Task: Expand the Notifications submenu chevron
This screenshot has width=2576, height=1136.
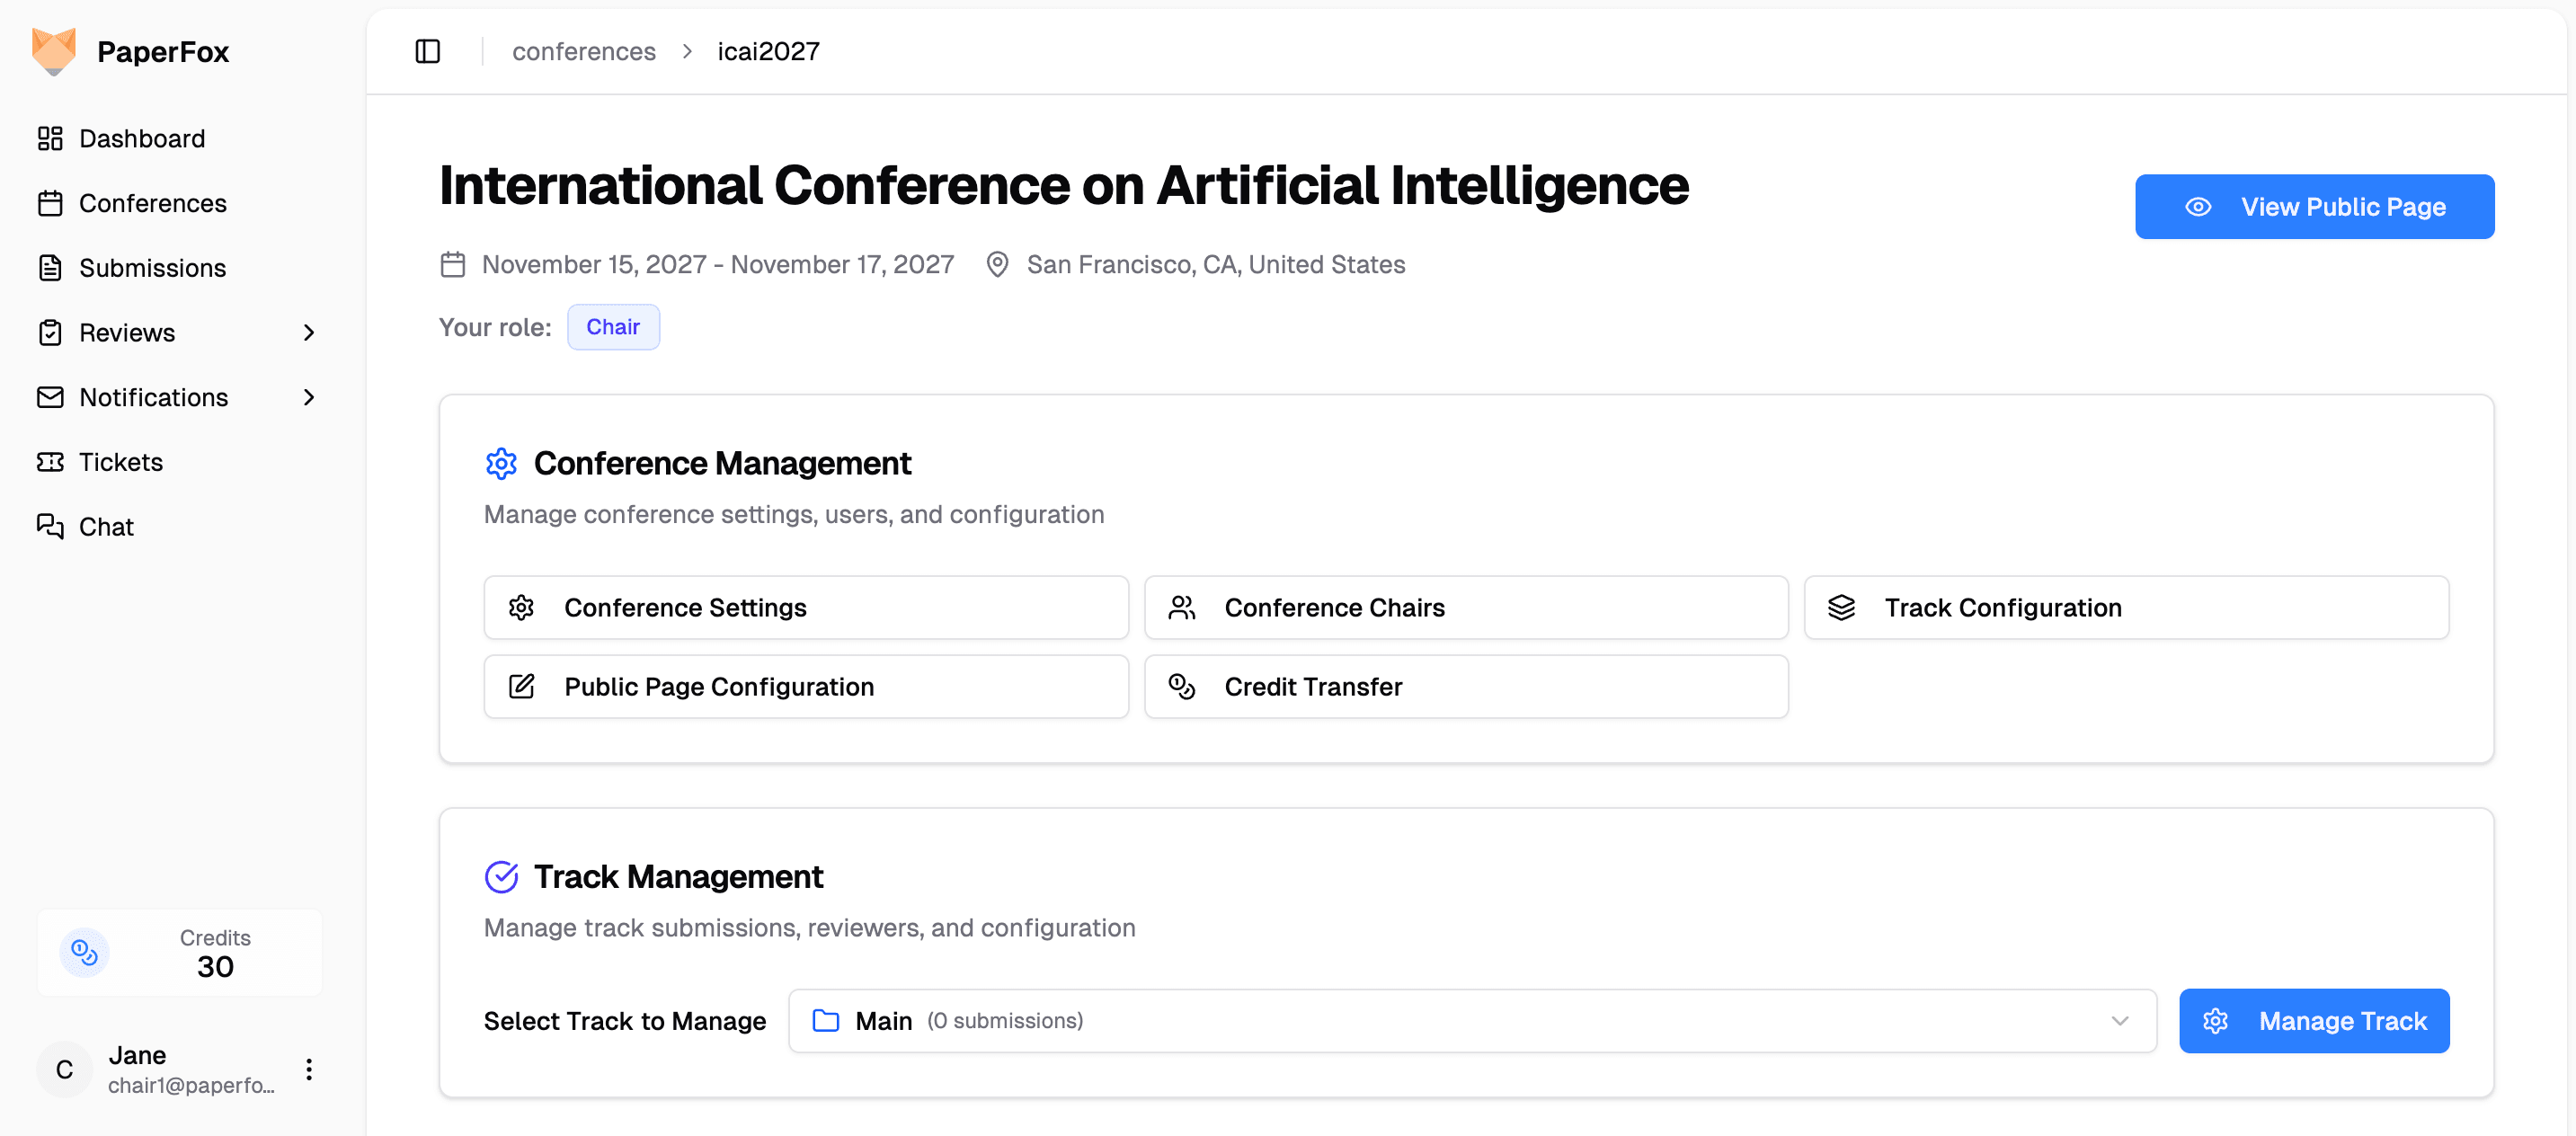Action: point(308,397)
